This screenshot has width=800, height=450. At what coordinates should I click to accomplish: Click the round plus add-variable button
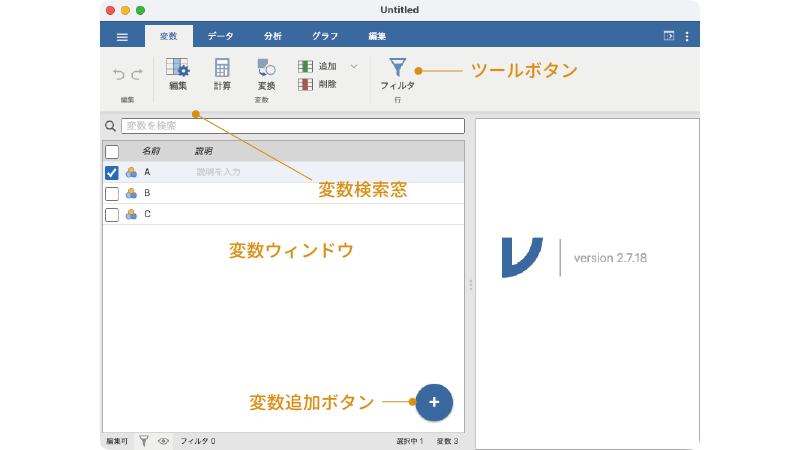coord(434,401)
